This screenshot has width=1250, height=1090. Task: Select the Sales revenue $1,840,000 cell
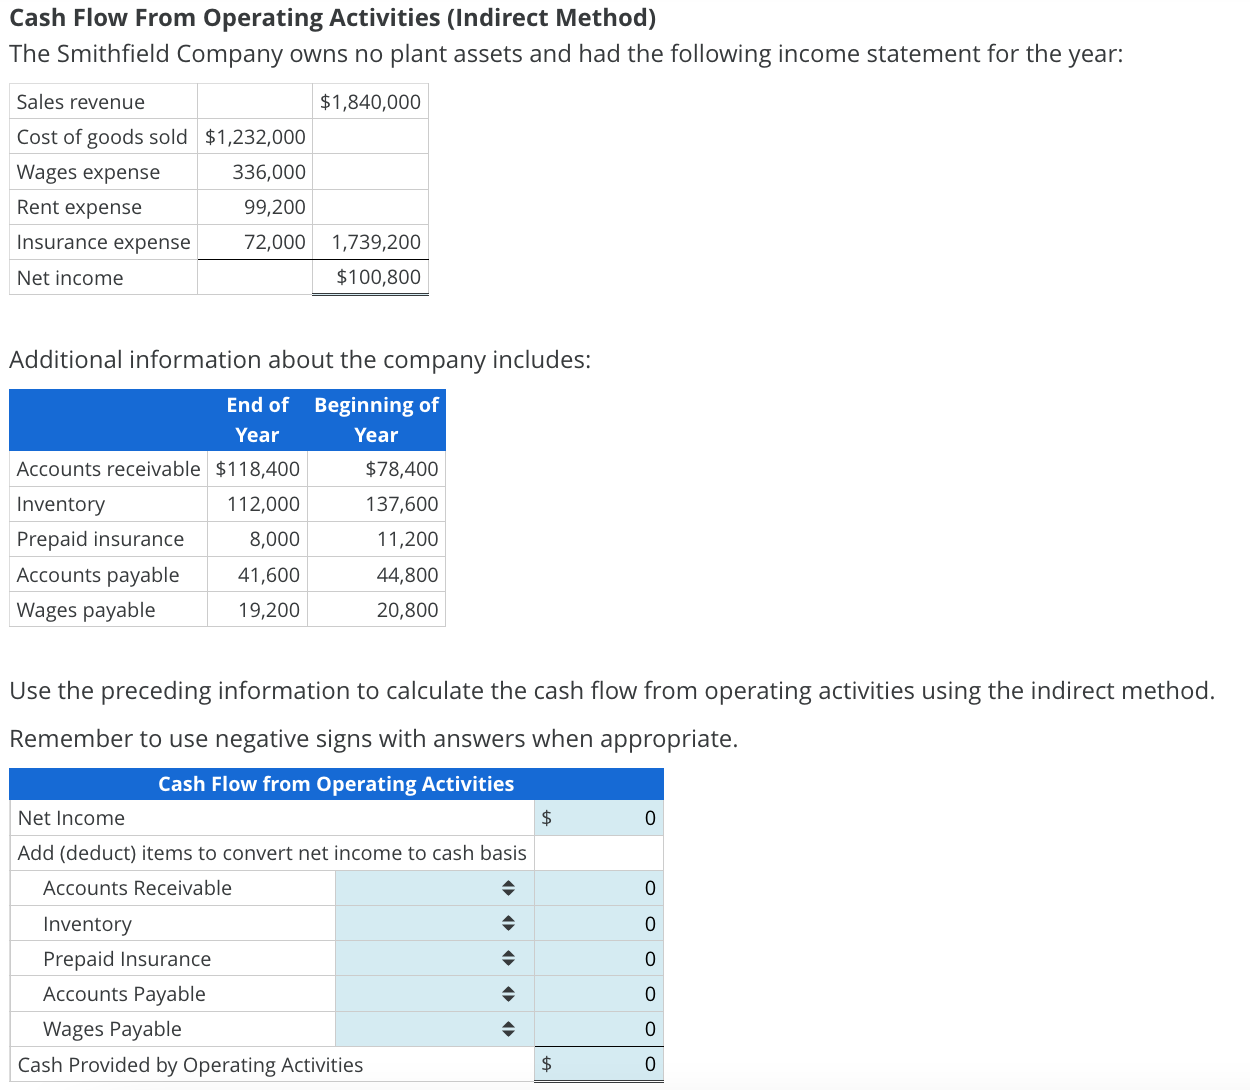point(369,101)
